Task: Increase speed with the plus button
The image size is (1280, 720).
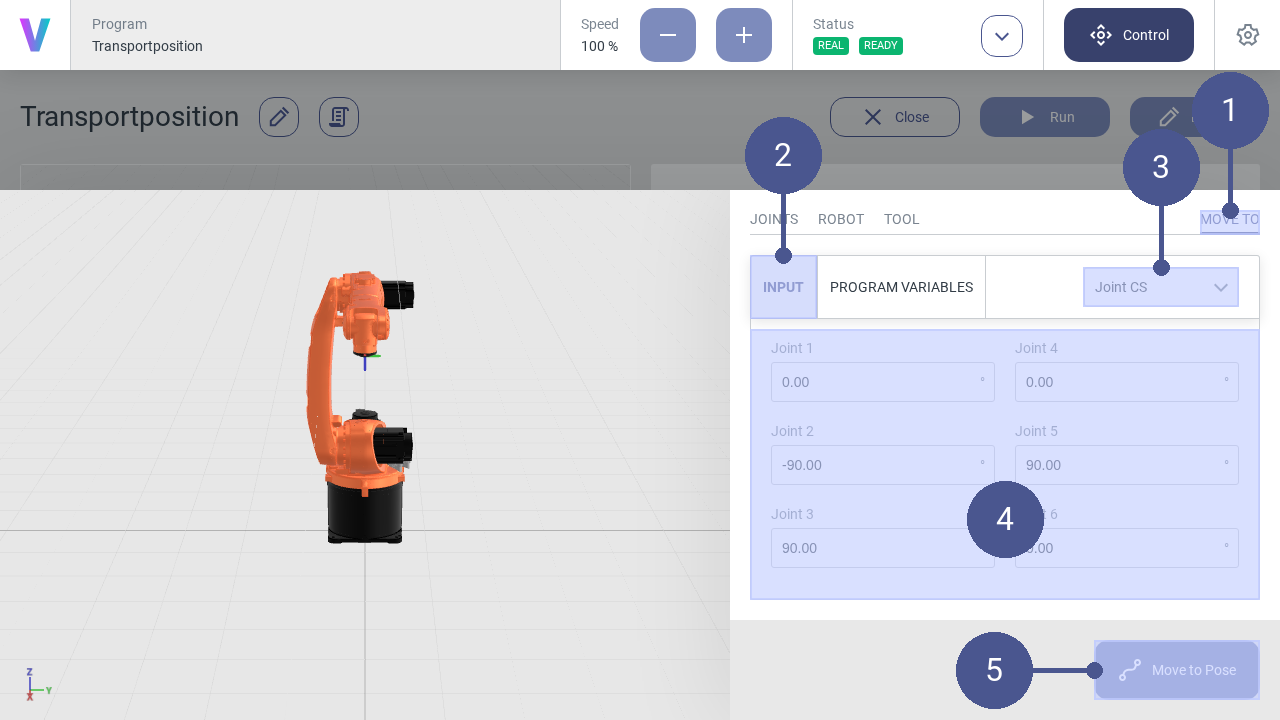Action: (x=744, y=35)
